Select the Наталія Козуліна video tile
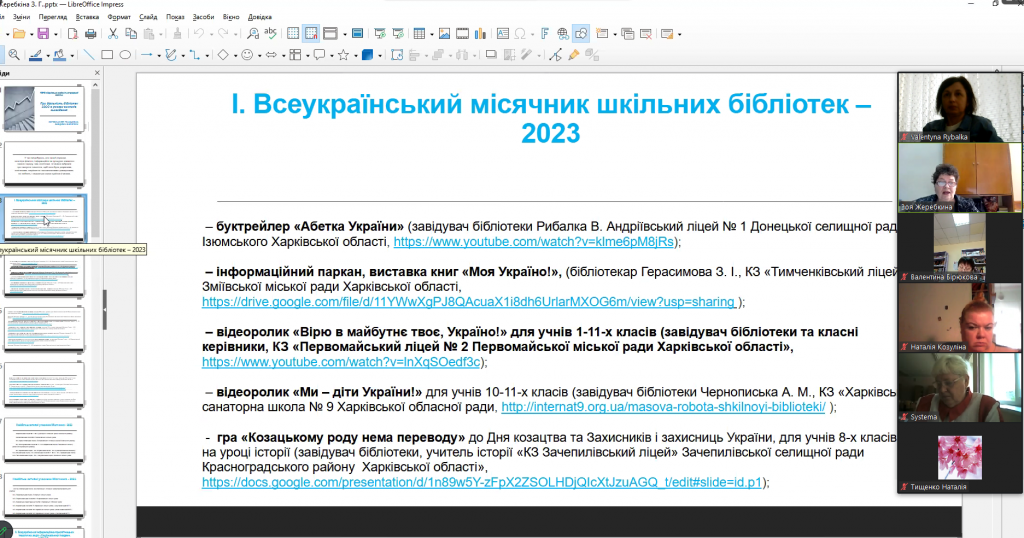1024x538 pixels. (959, 317)
